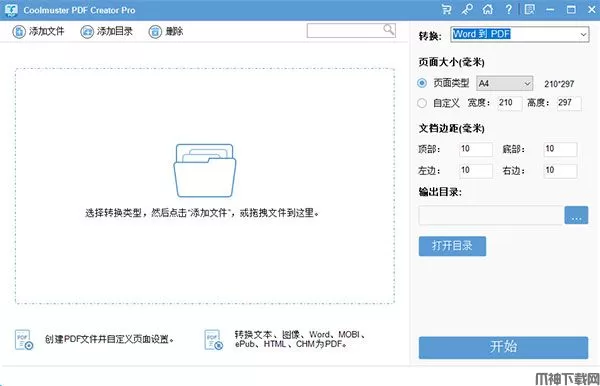600x386 pixels.
Task: Click the 添加目录 toolbar label
Action: (x=115, y=31)
